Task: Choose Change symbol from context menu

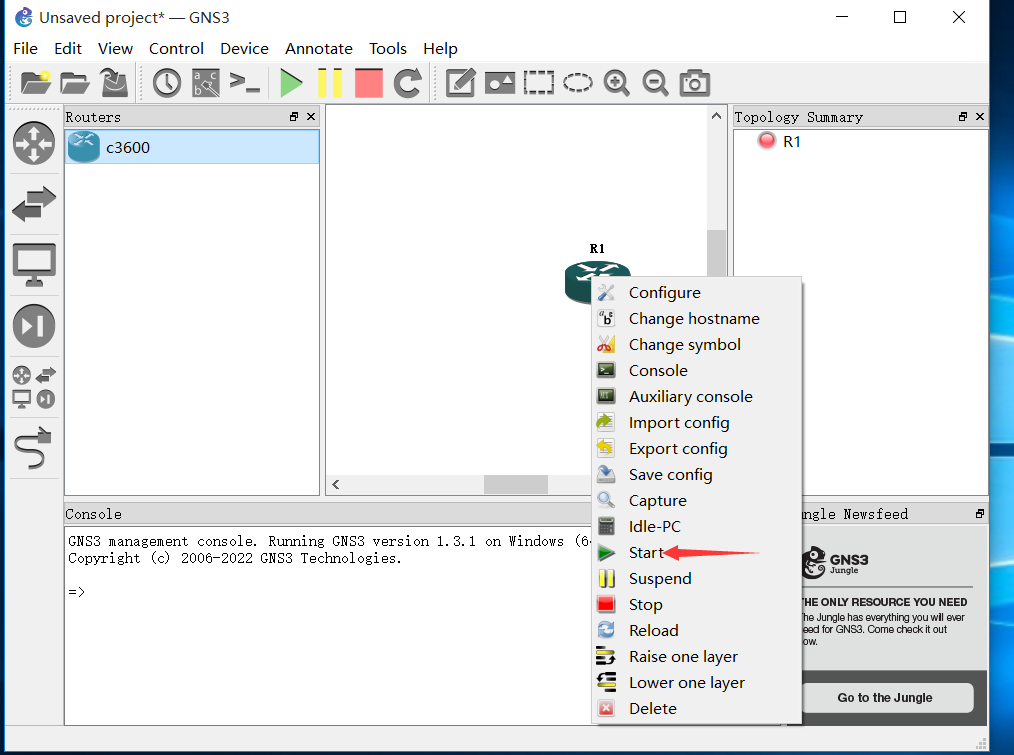Action: (696, 344)
